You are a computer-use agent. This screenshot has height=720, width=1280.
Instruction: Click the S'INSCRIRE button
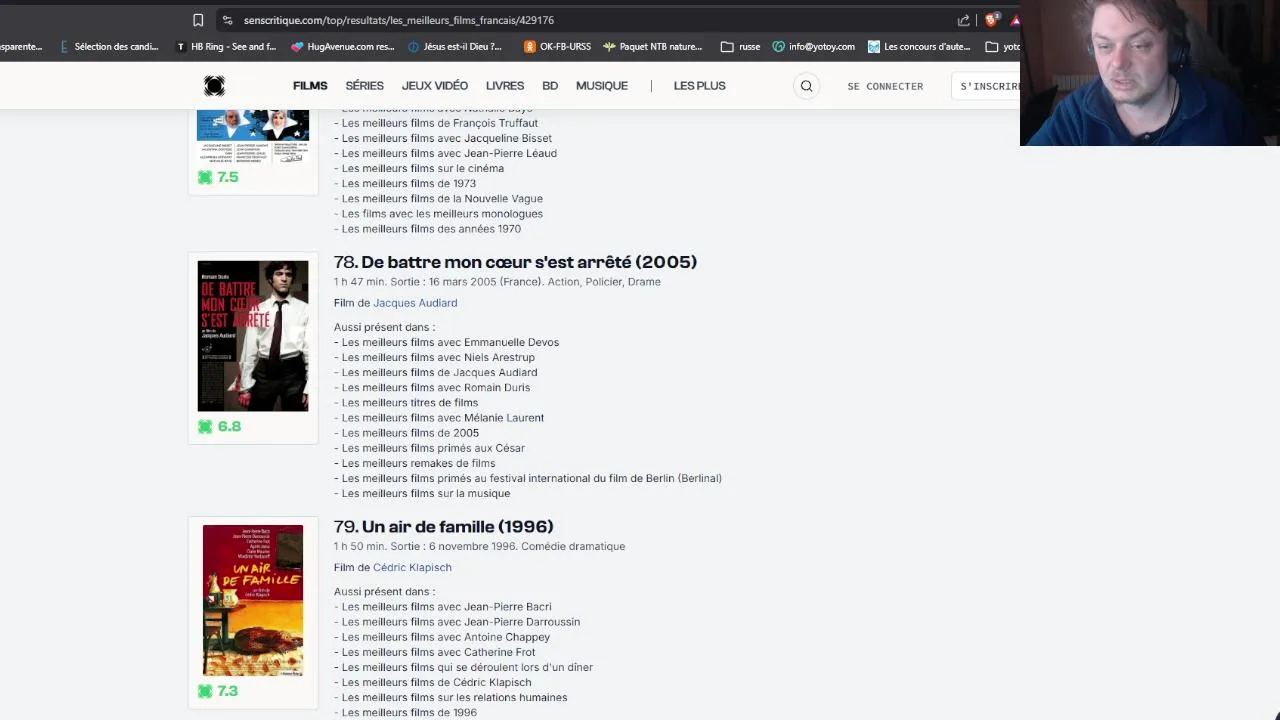(986, 86)
